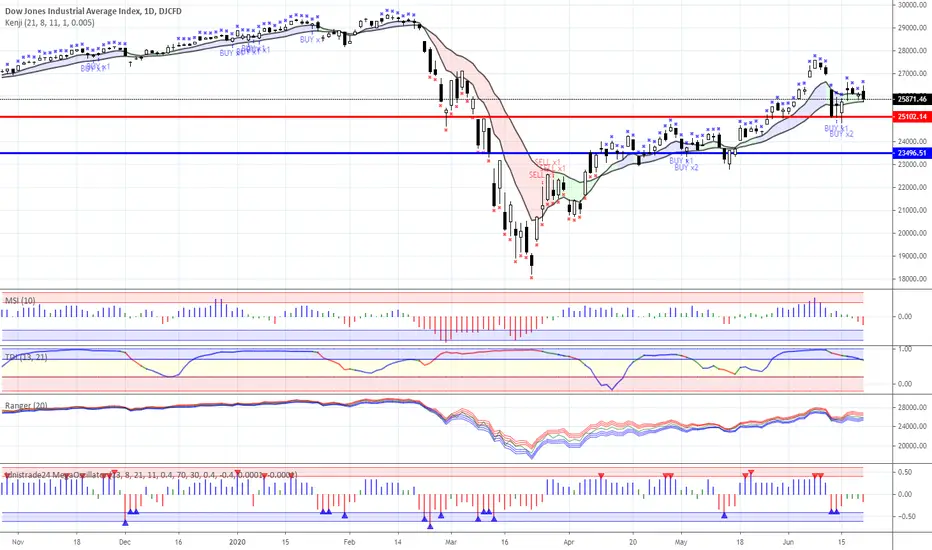Click the 1.00 value on TDI axis
This screenshot has width=932, height=550.
coord(905,349)
